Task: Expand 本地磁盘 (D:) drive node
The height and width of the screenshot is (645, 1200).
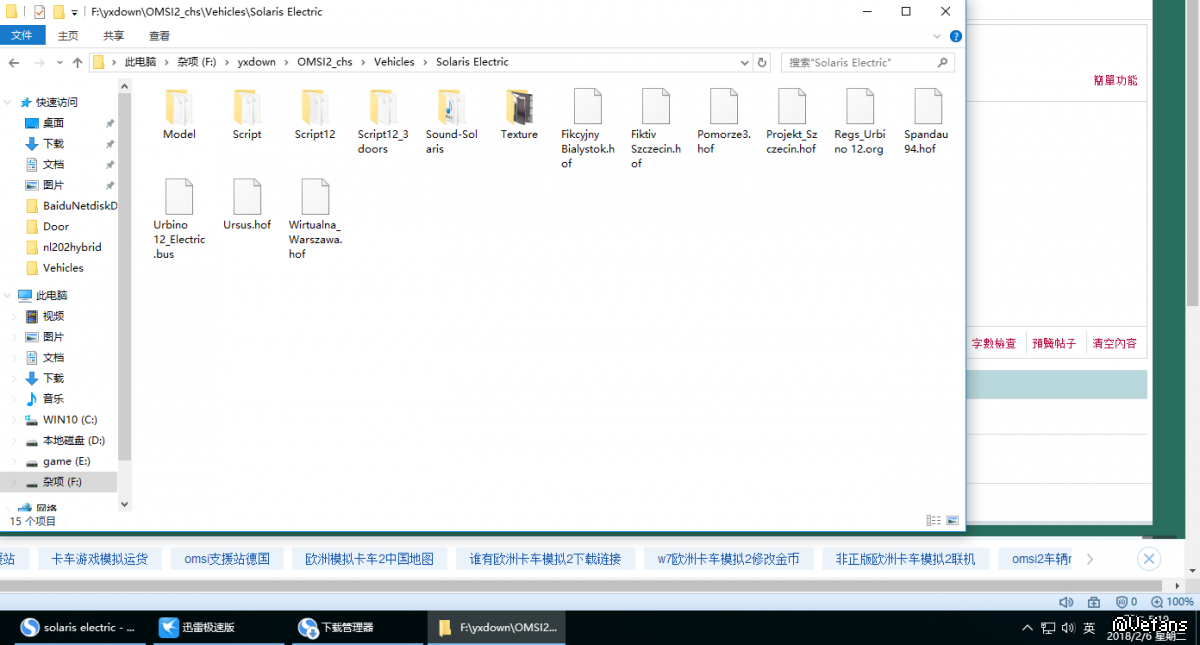Action: pos(15,440)
